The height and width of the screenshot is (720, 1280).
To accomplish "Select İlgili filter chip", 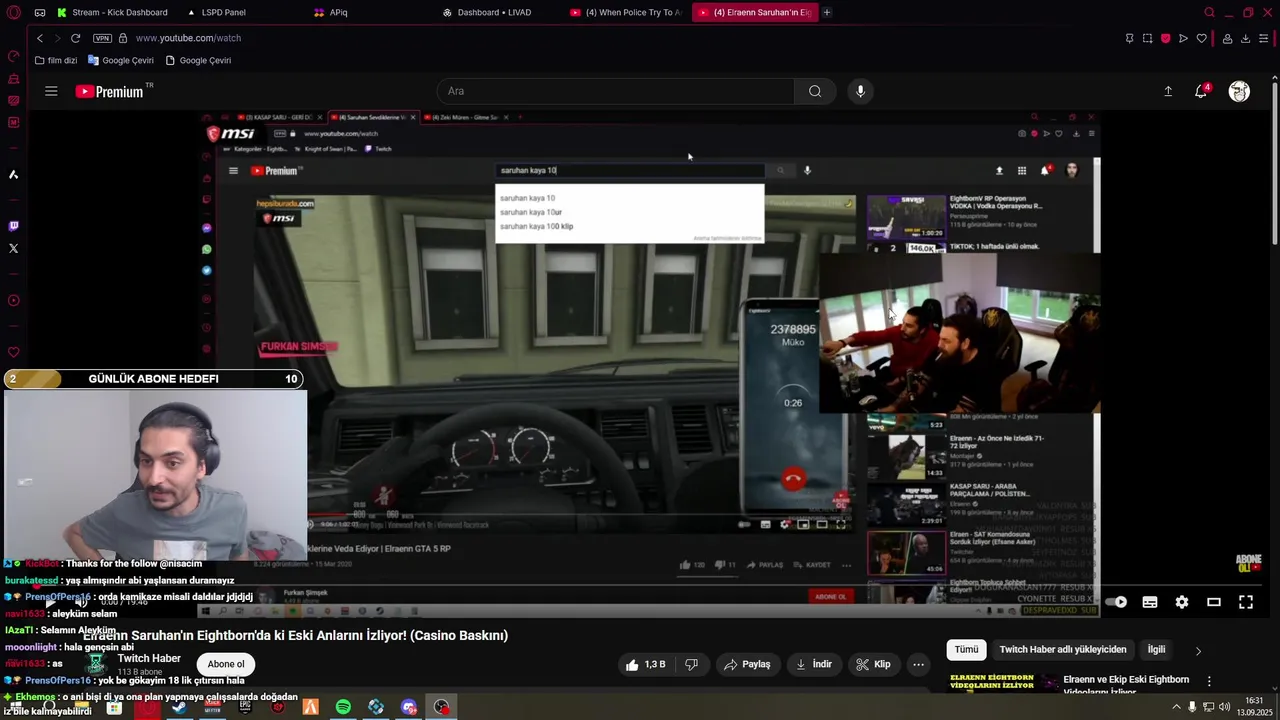I will point(1156,649).
